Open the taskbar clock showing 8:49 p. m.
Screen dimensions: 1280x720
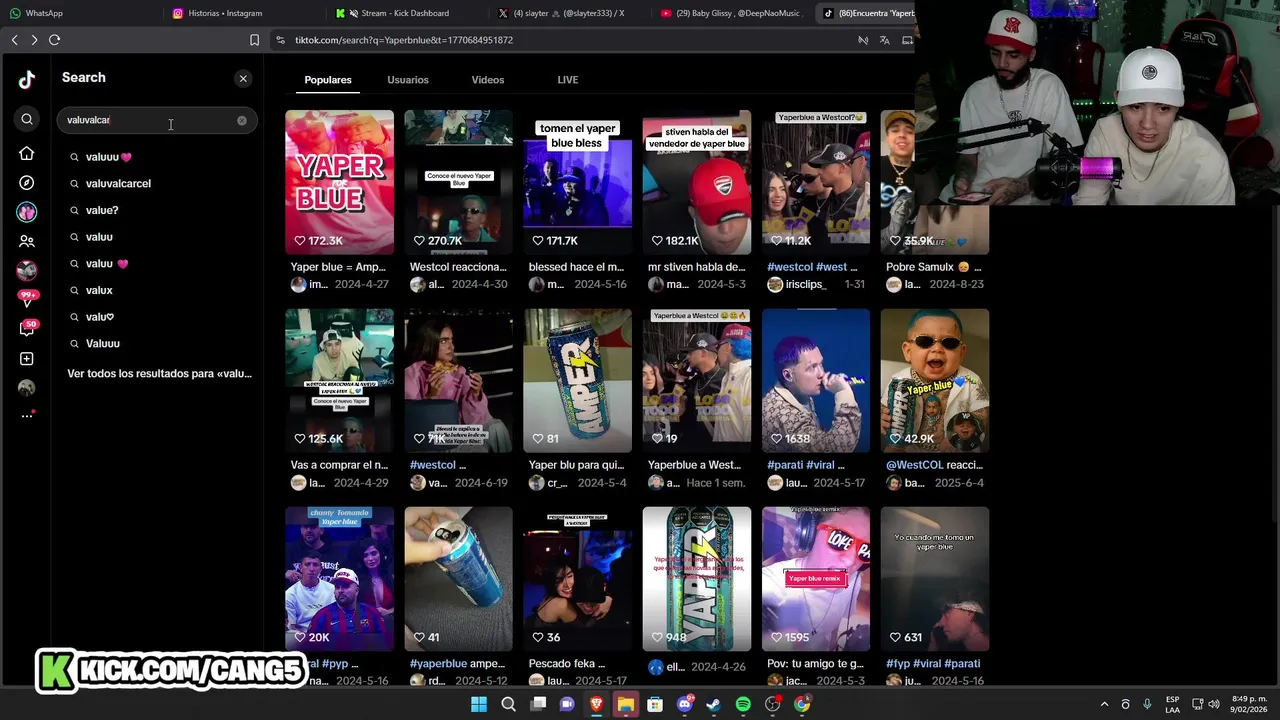click(x=1248, y=704)
